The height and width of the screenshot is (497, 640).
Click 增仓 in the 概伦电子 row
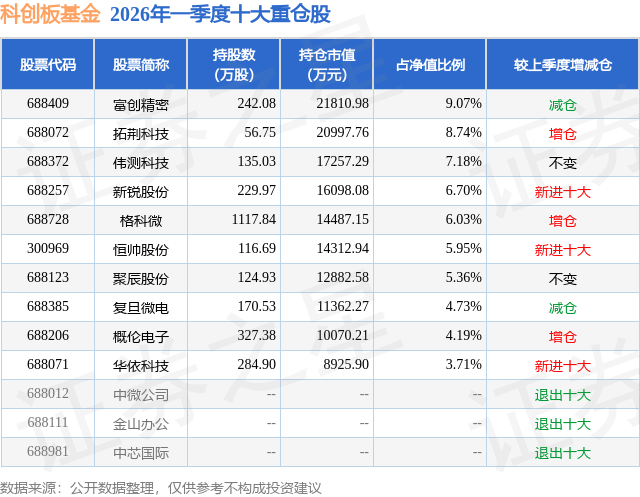(x=563, y=337)
